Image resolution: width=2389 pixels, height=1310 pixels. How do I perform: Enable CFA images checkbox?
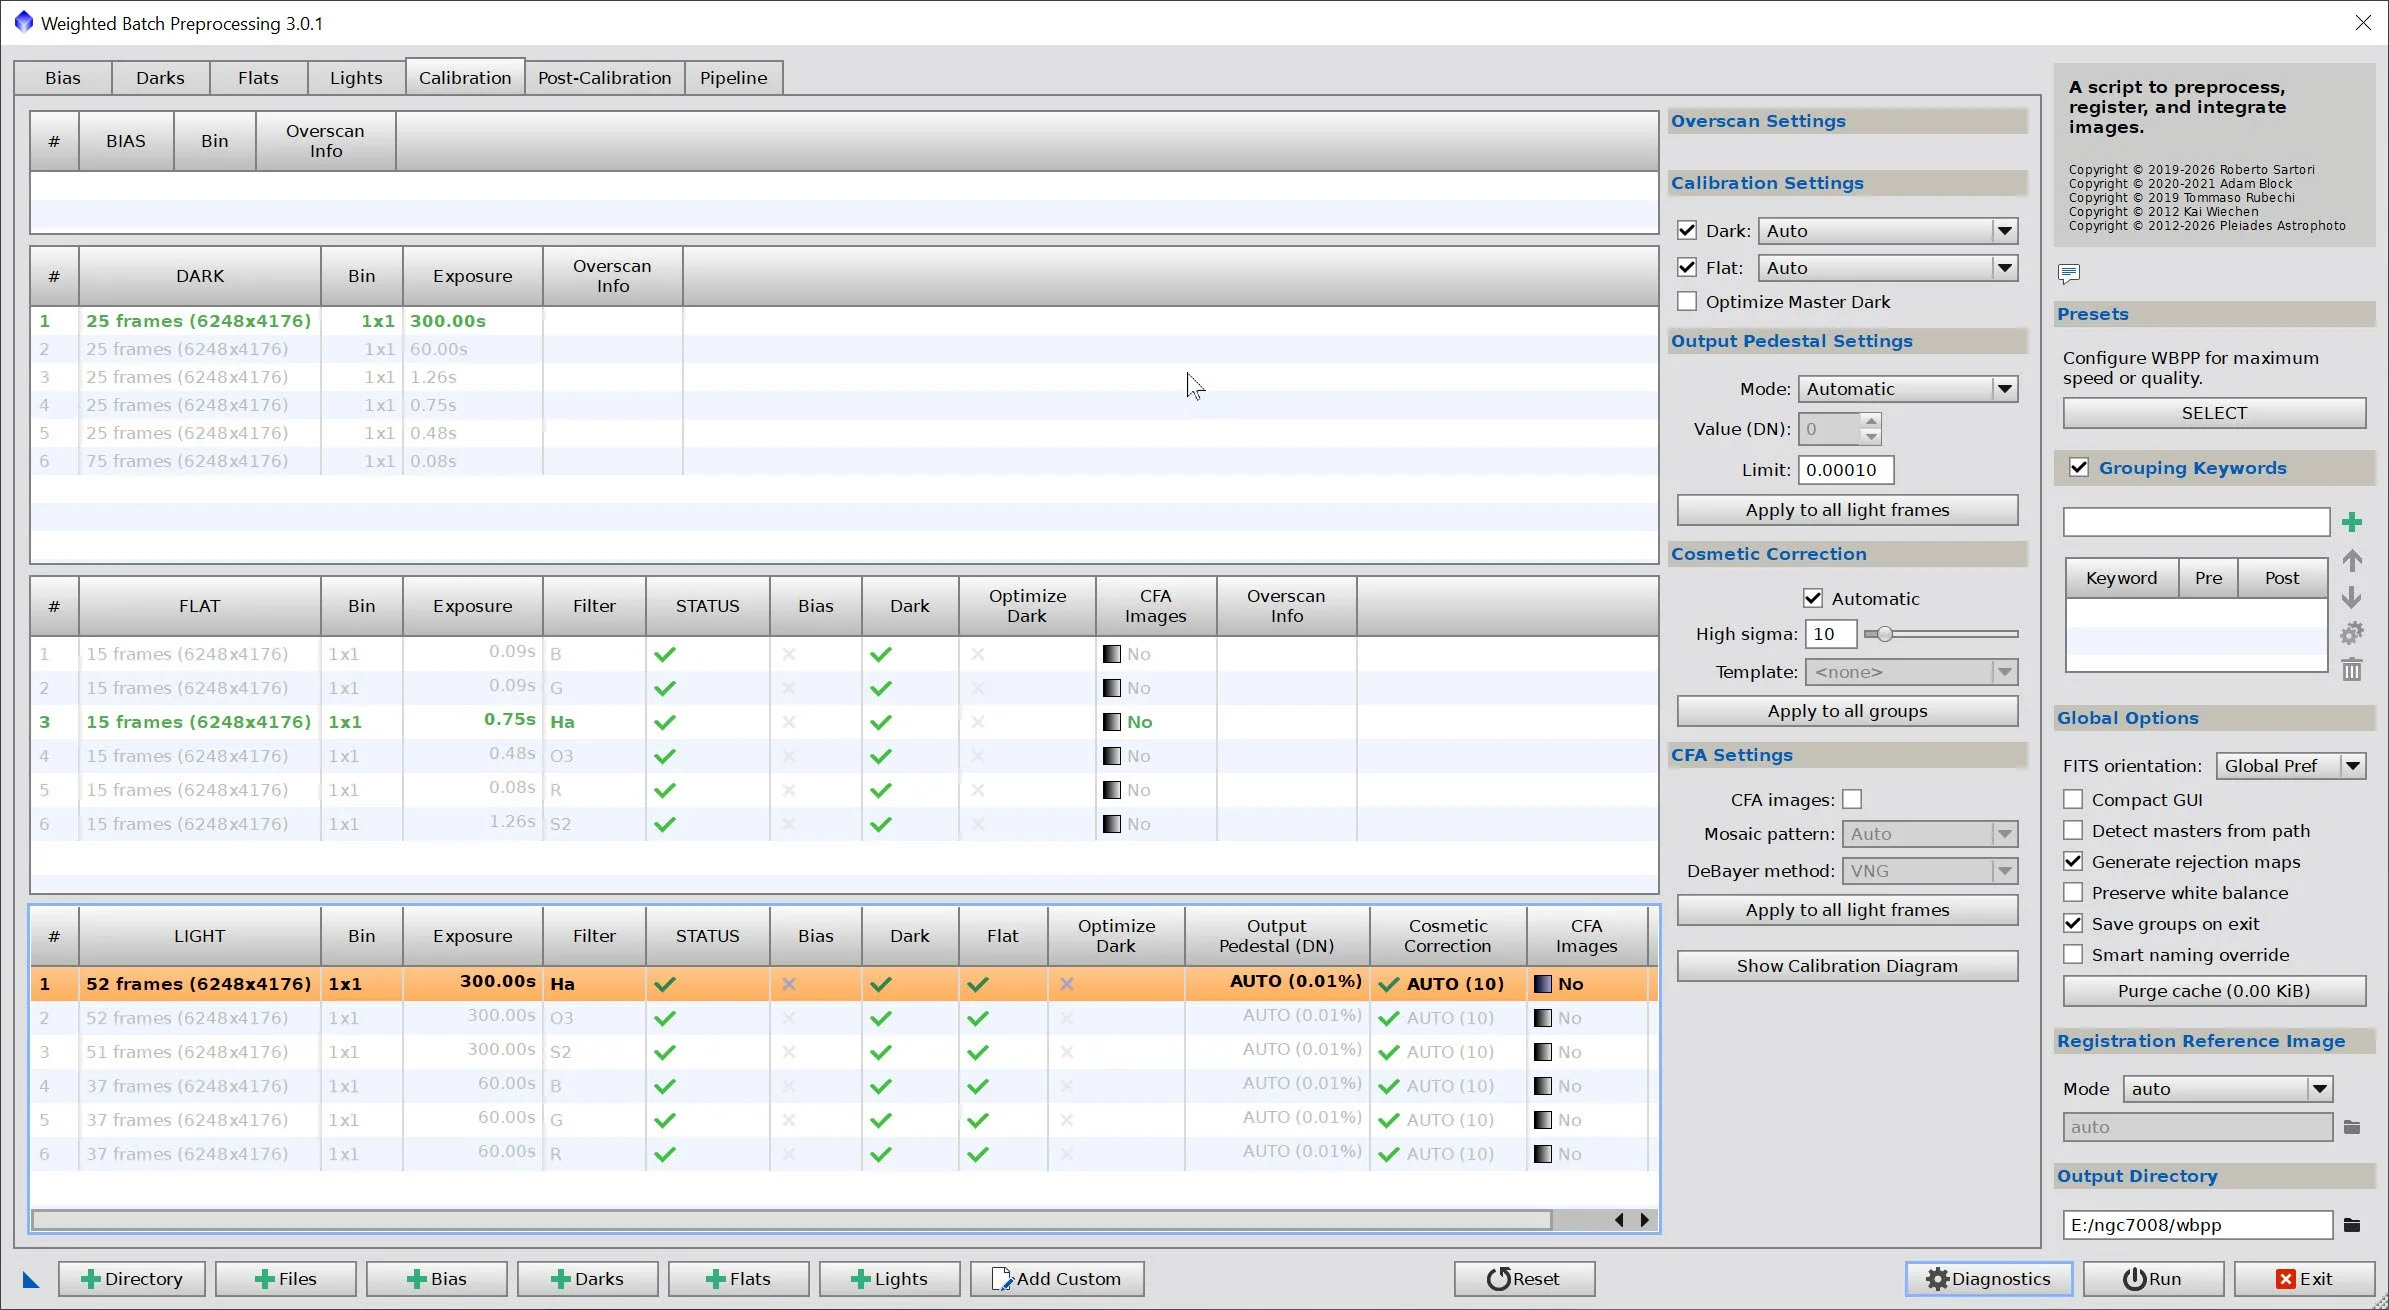[1852, 799]
